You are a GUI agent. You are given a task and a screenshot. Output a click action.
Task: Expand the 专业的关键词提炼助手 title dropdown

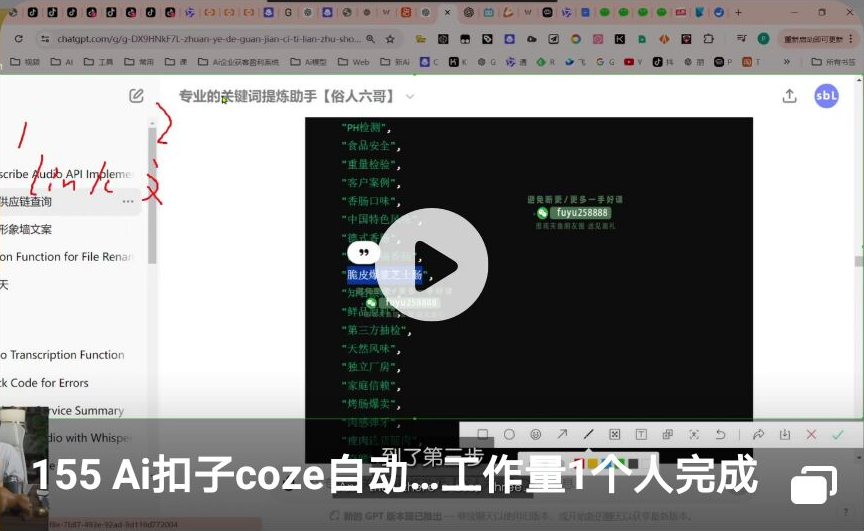[410, 97]
